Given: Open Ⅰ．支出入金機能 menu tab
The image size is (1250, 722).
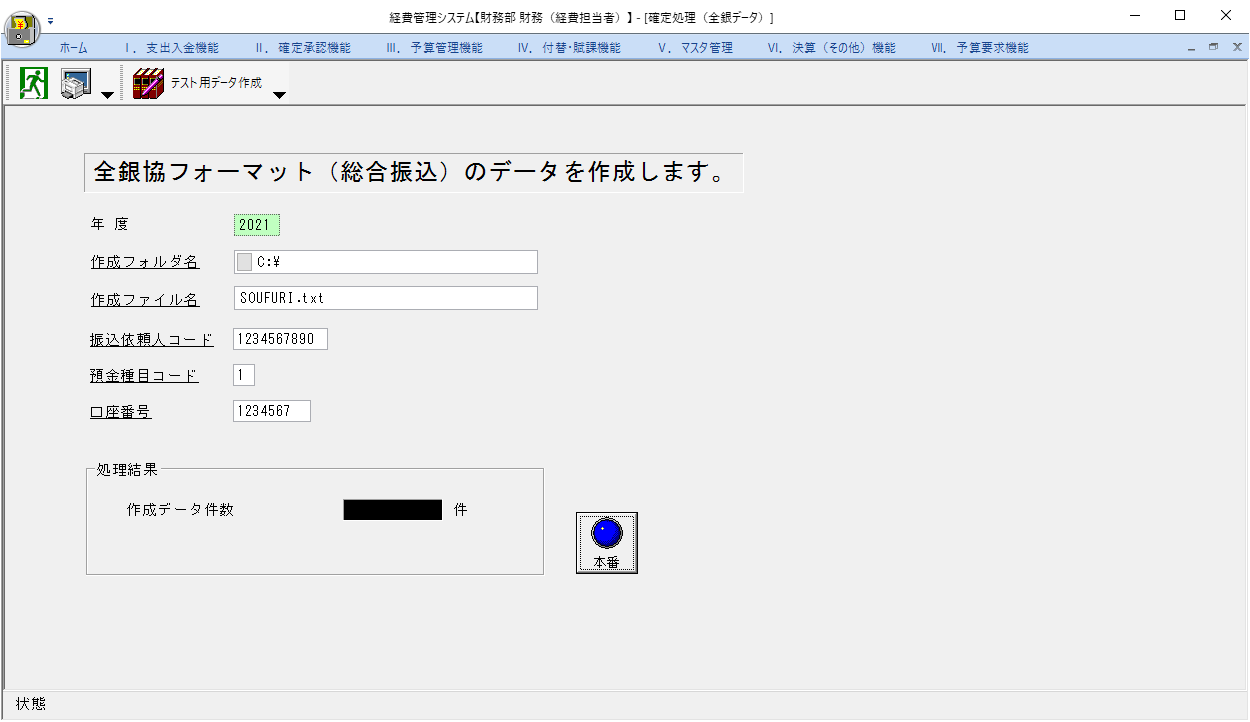Looking at the screenshot, I should point(171,48).
